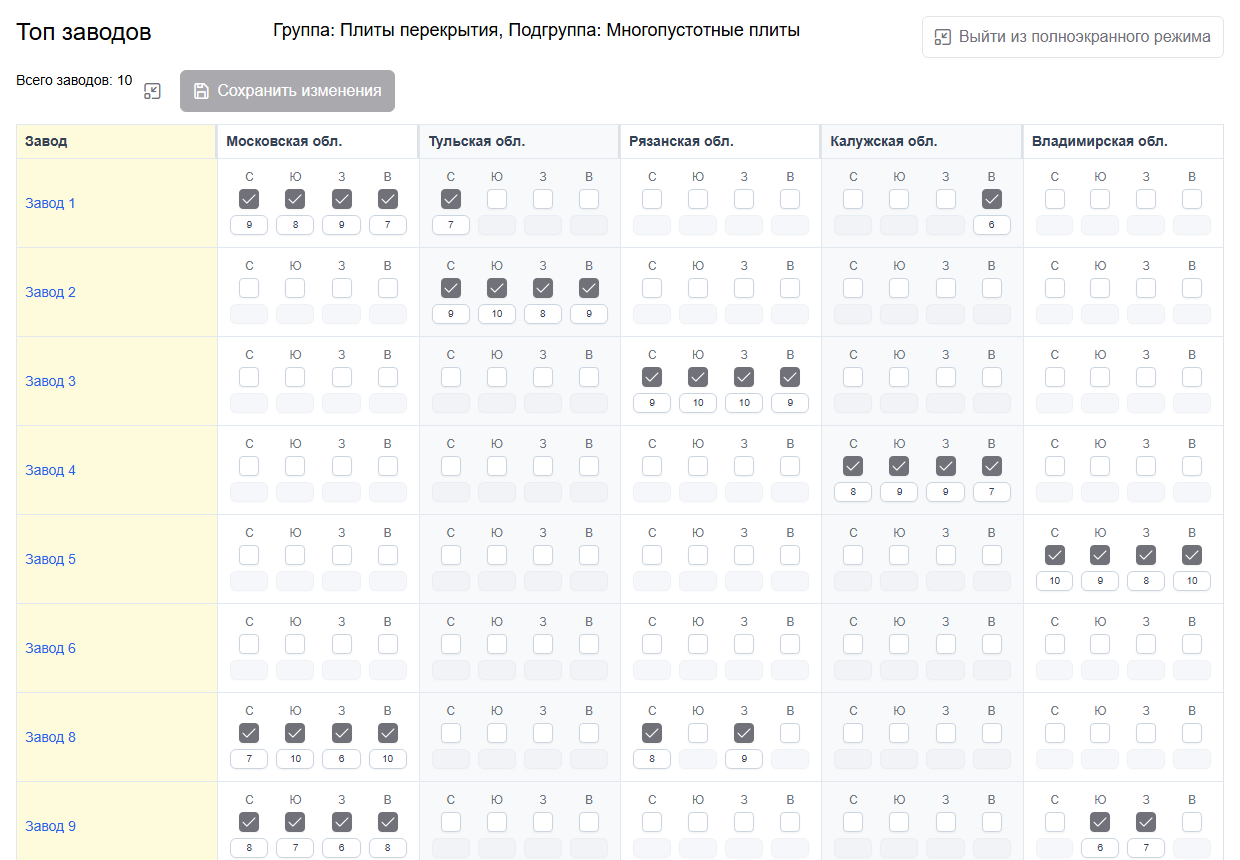Follow the Завод 3 link
The image size is (1240, 860).
(50, 381)
